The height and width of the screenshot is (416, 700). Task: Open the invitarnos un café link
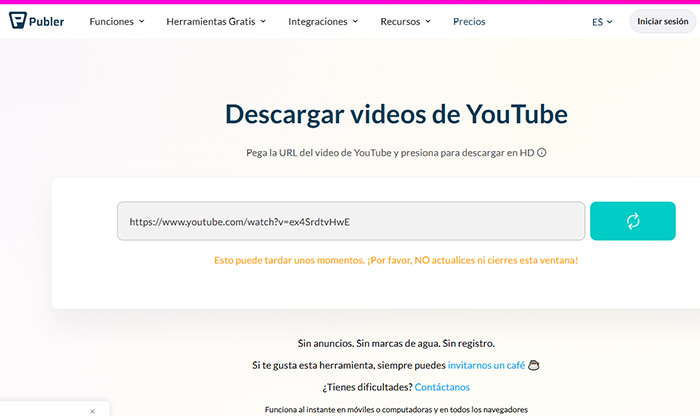[486, 365]
